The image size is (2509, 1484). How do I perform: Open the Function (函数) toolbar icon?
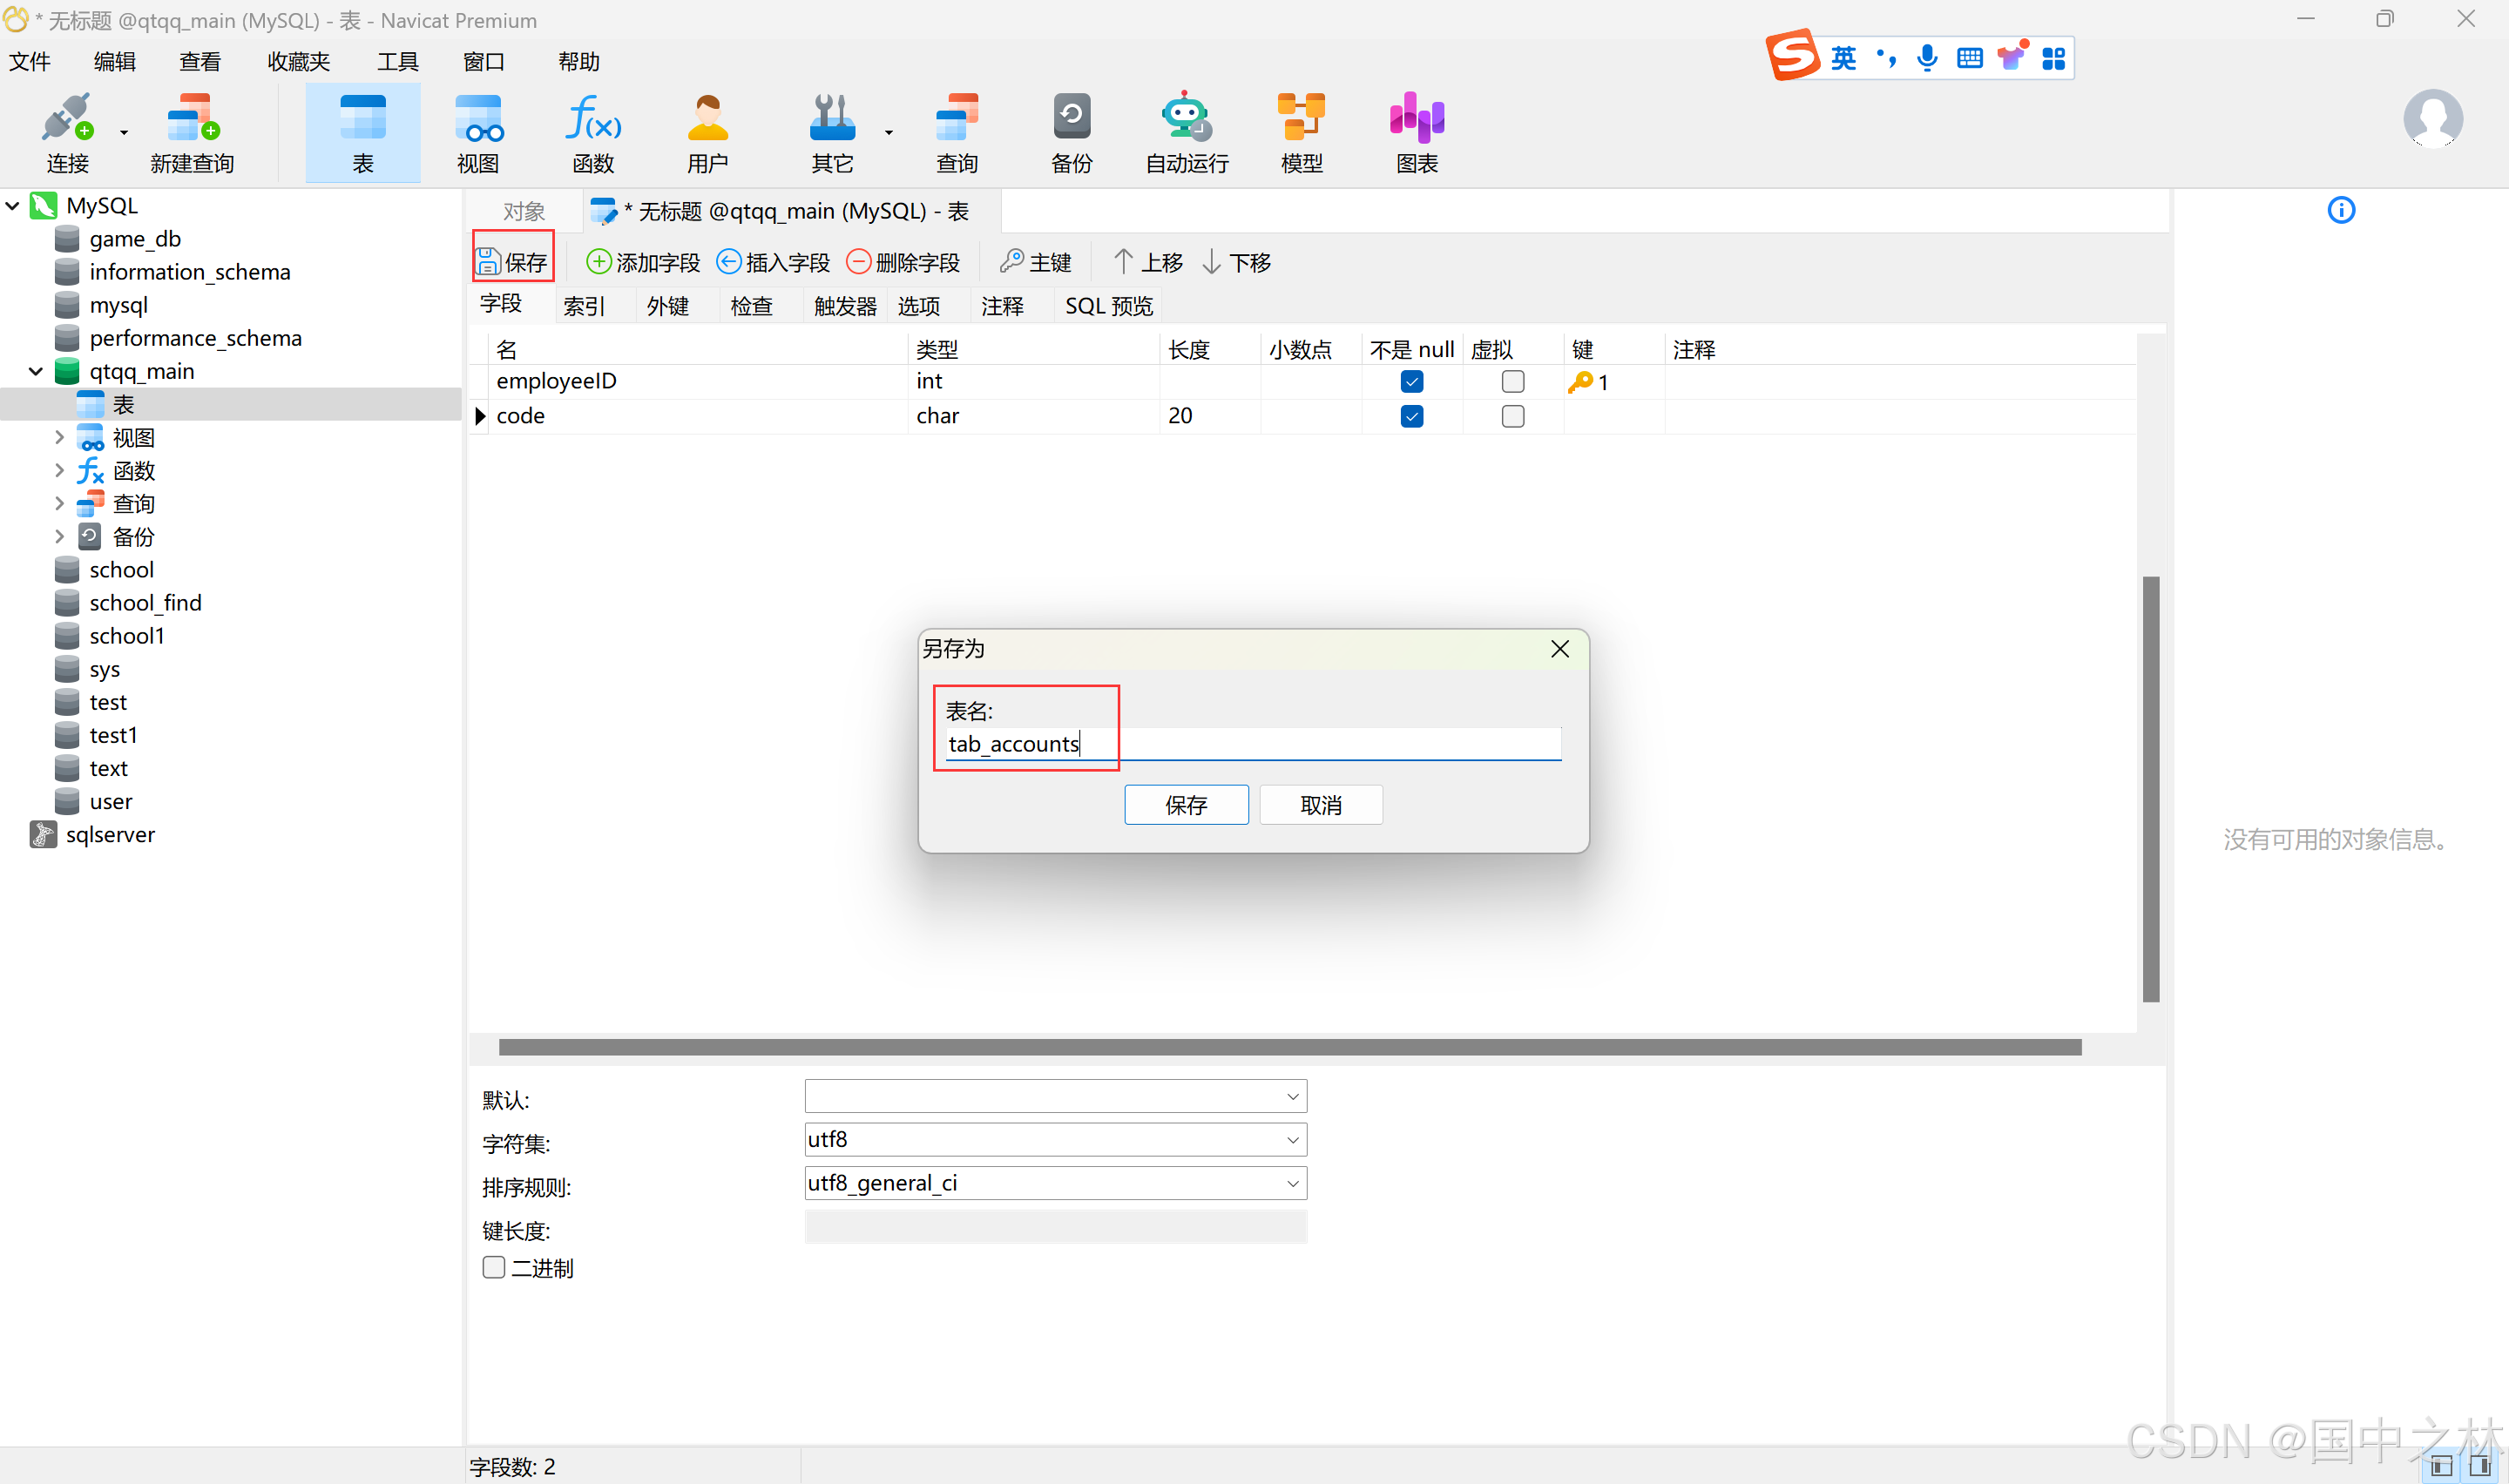click(x=593, y=132)
